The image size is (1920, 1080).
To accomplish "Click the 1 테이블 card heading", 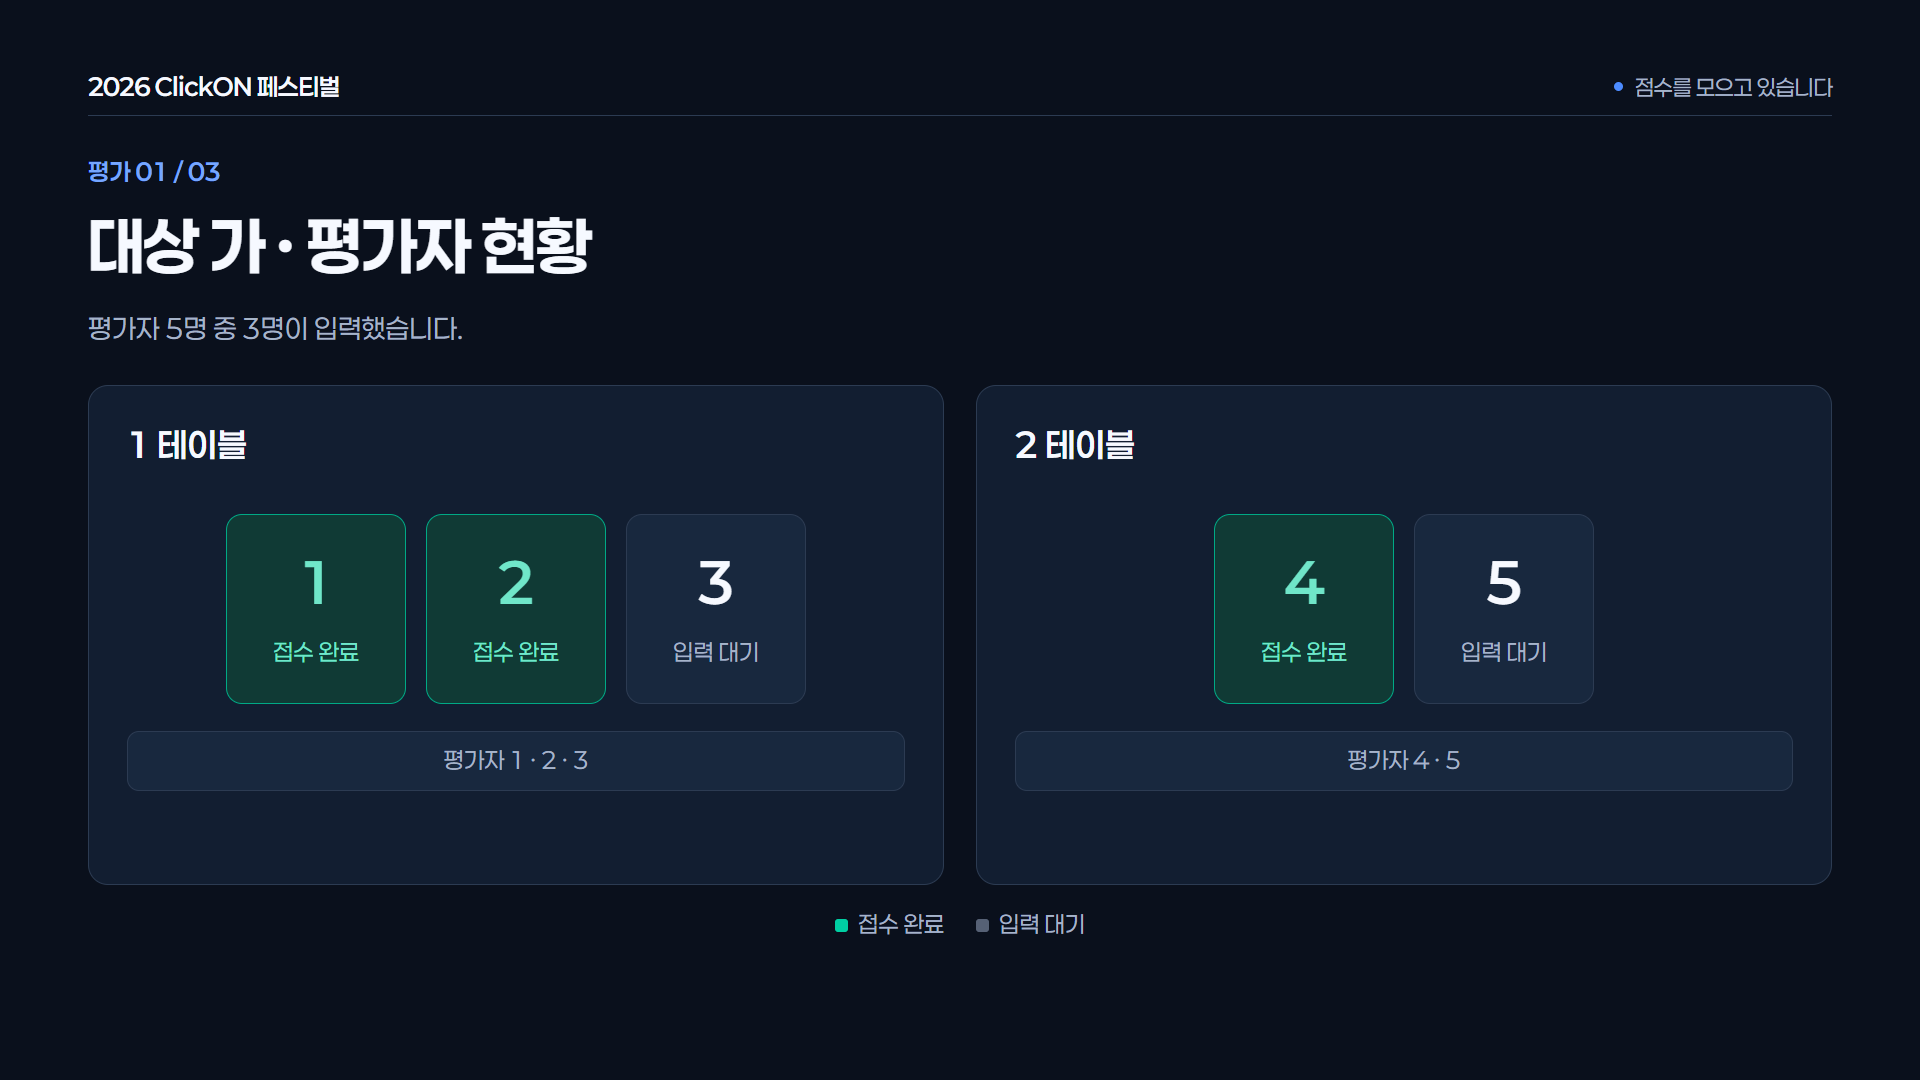I will coord(188,445).
